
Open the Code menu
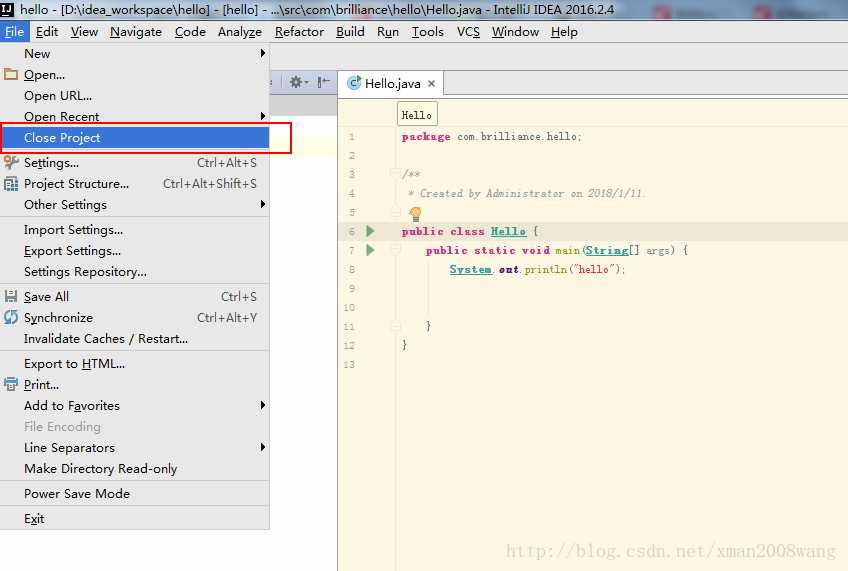coord(190,32)
